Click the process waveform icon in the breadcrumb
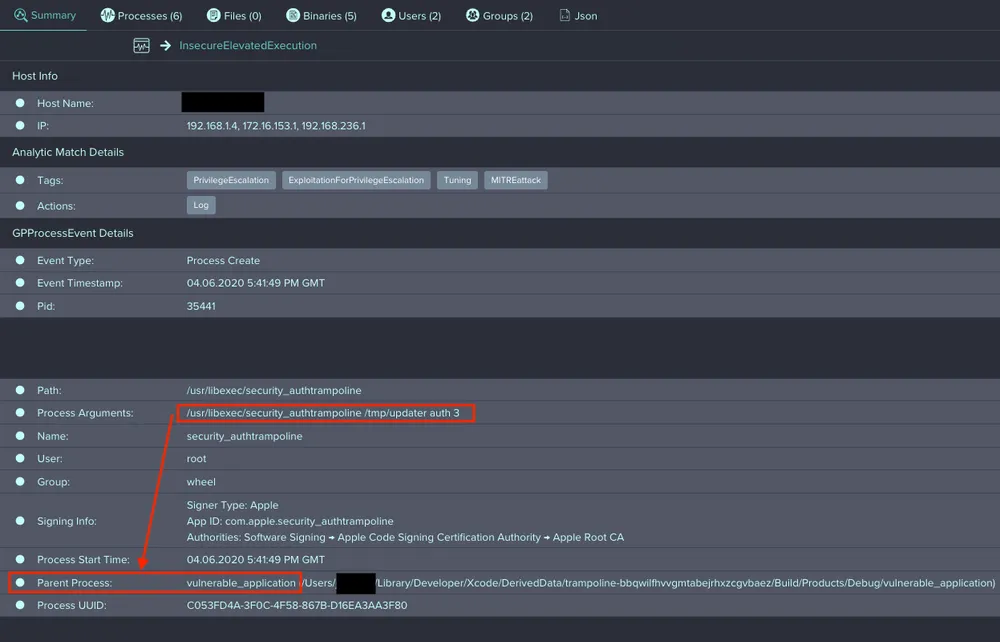Image resolution: width=1000 pixels, height=642 pixels. click(x=141, y=45)
